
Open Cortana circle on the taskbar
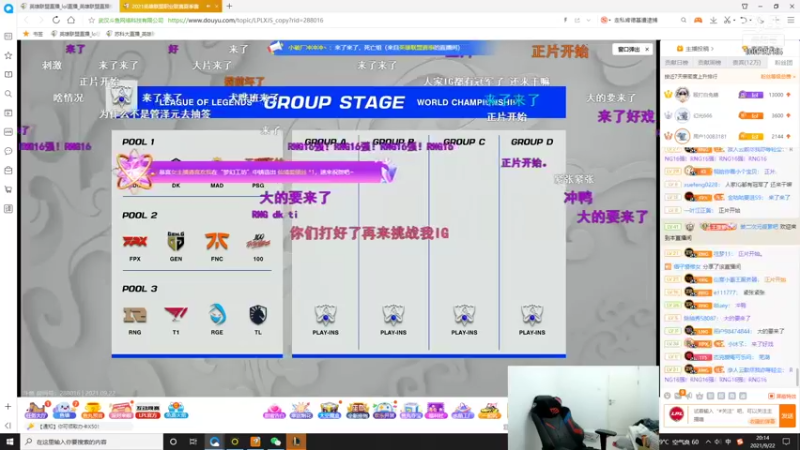pyautogui.click(x=173, y=442)
